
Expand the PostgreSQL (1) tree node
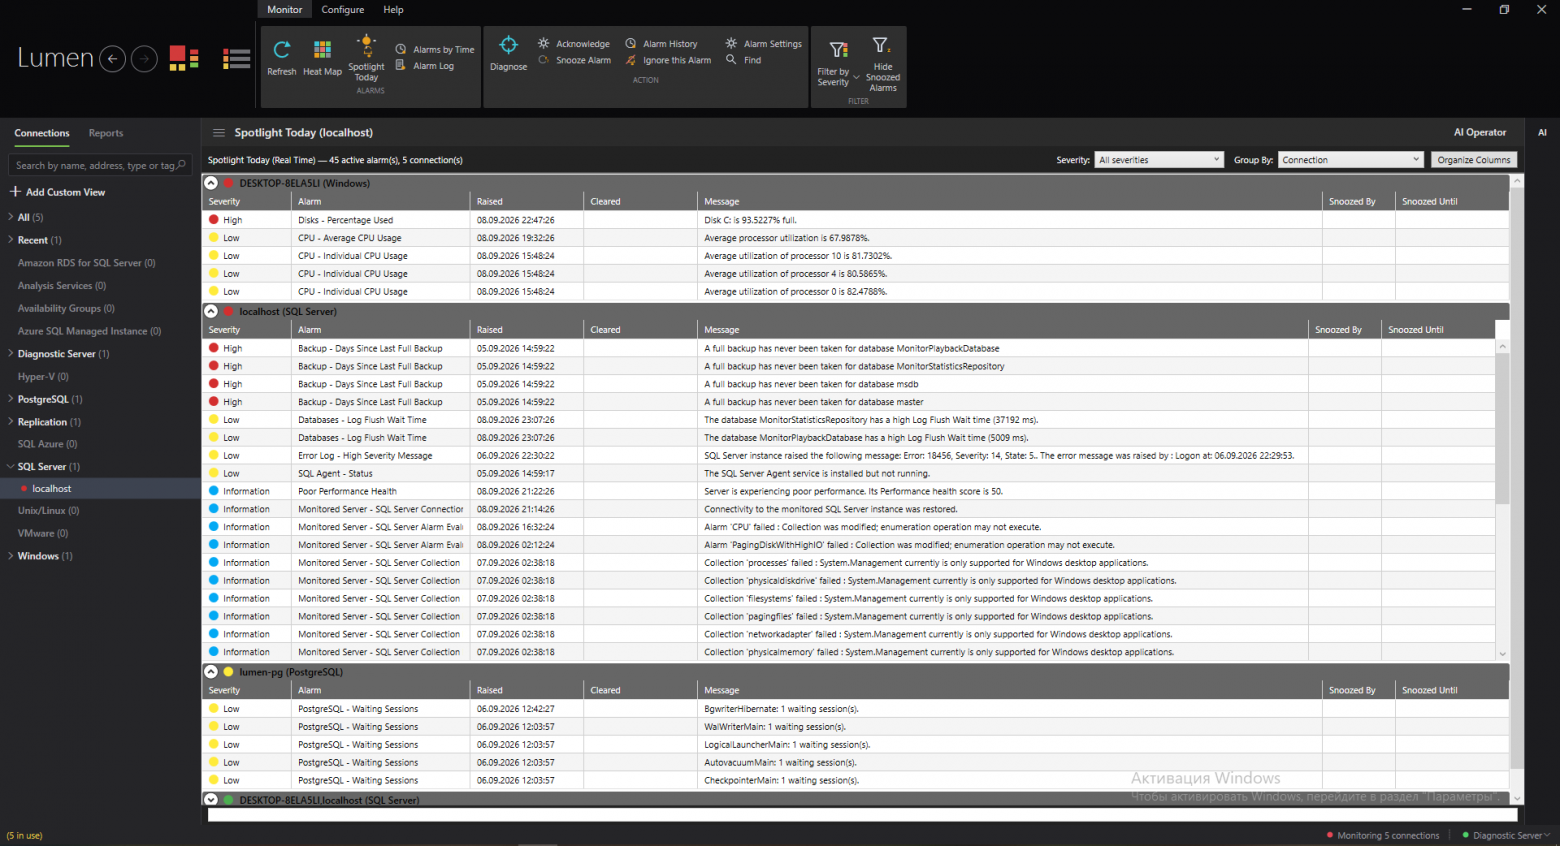click(11, 399)
